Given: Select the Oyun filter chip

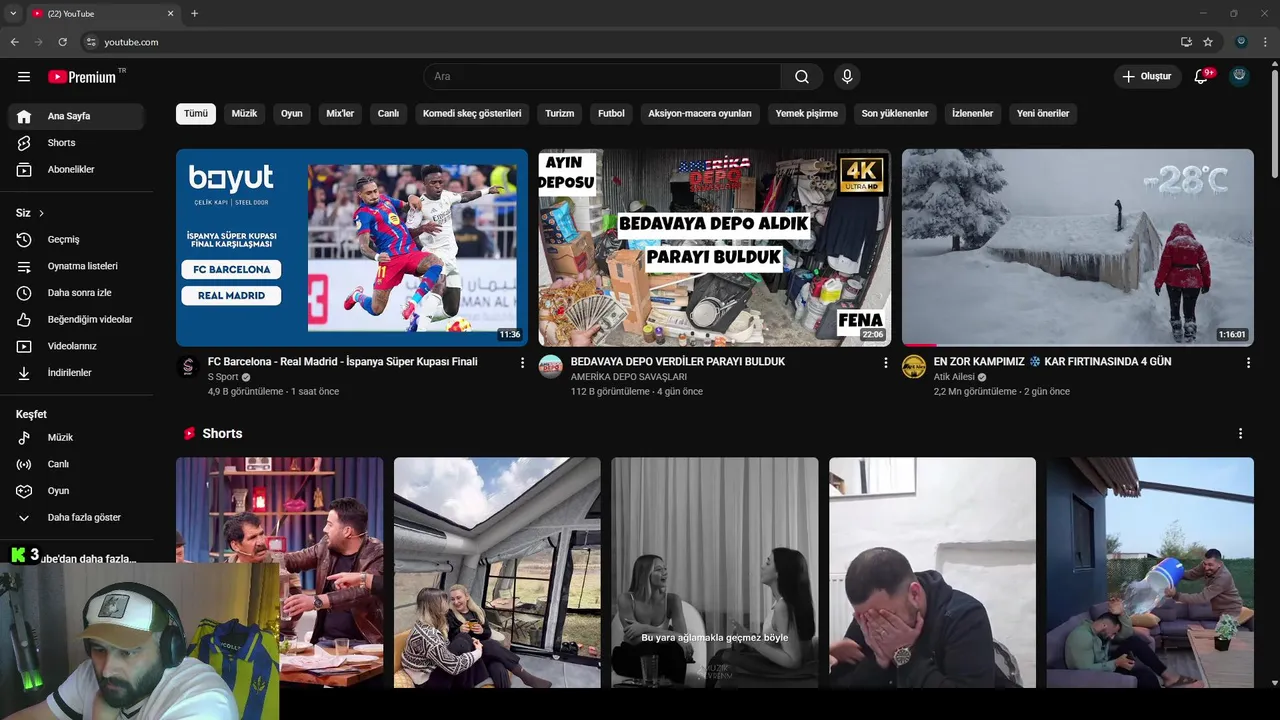Looking at the screenshot, I should pos(292,114).
